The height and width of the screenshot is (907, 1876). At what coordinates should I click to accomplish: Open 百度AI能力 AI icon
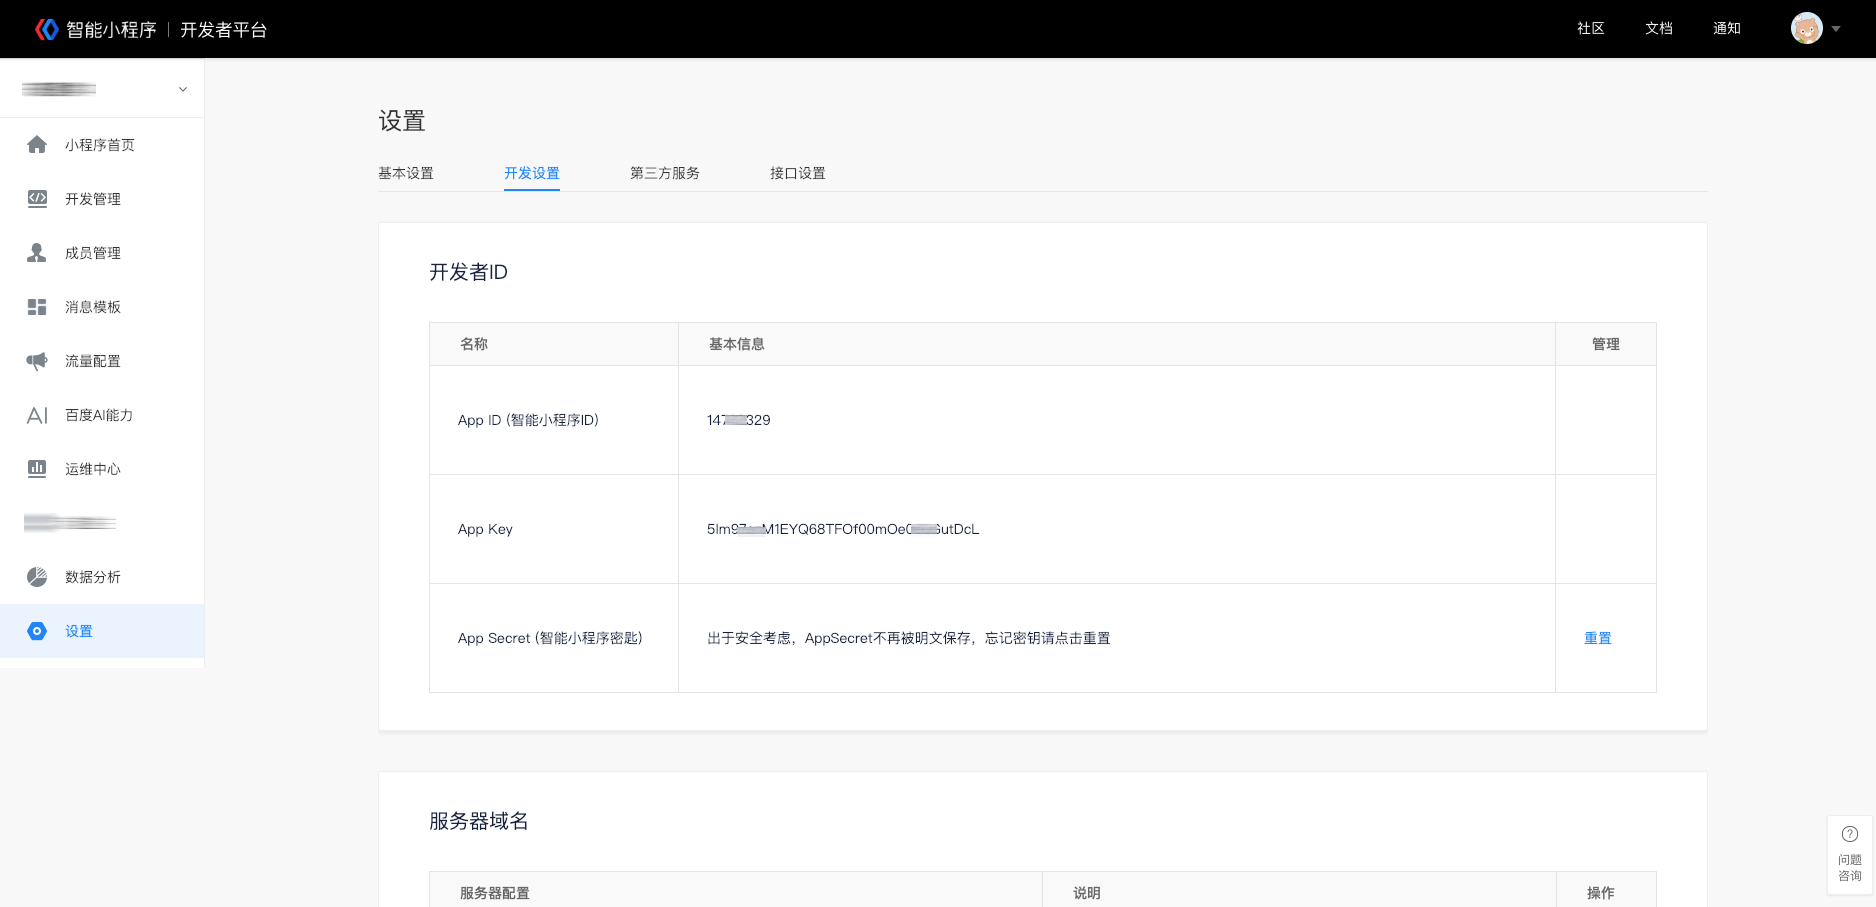[37, 415]
